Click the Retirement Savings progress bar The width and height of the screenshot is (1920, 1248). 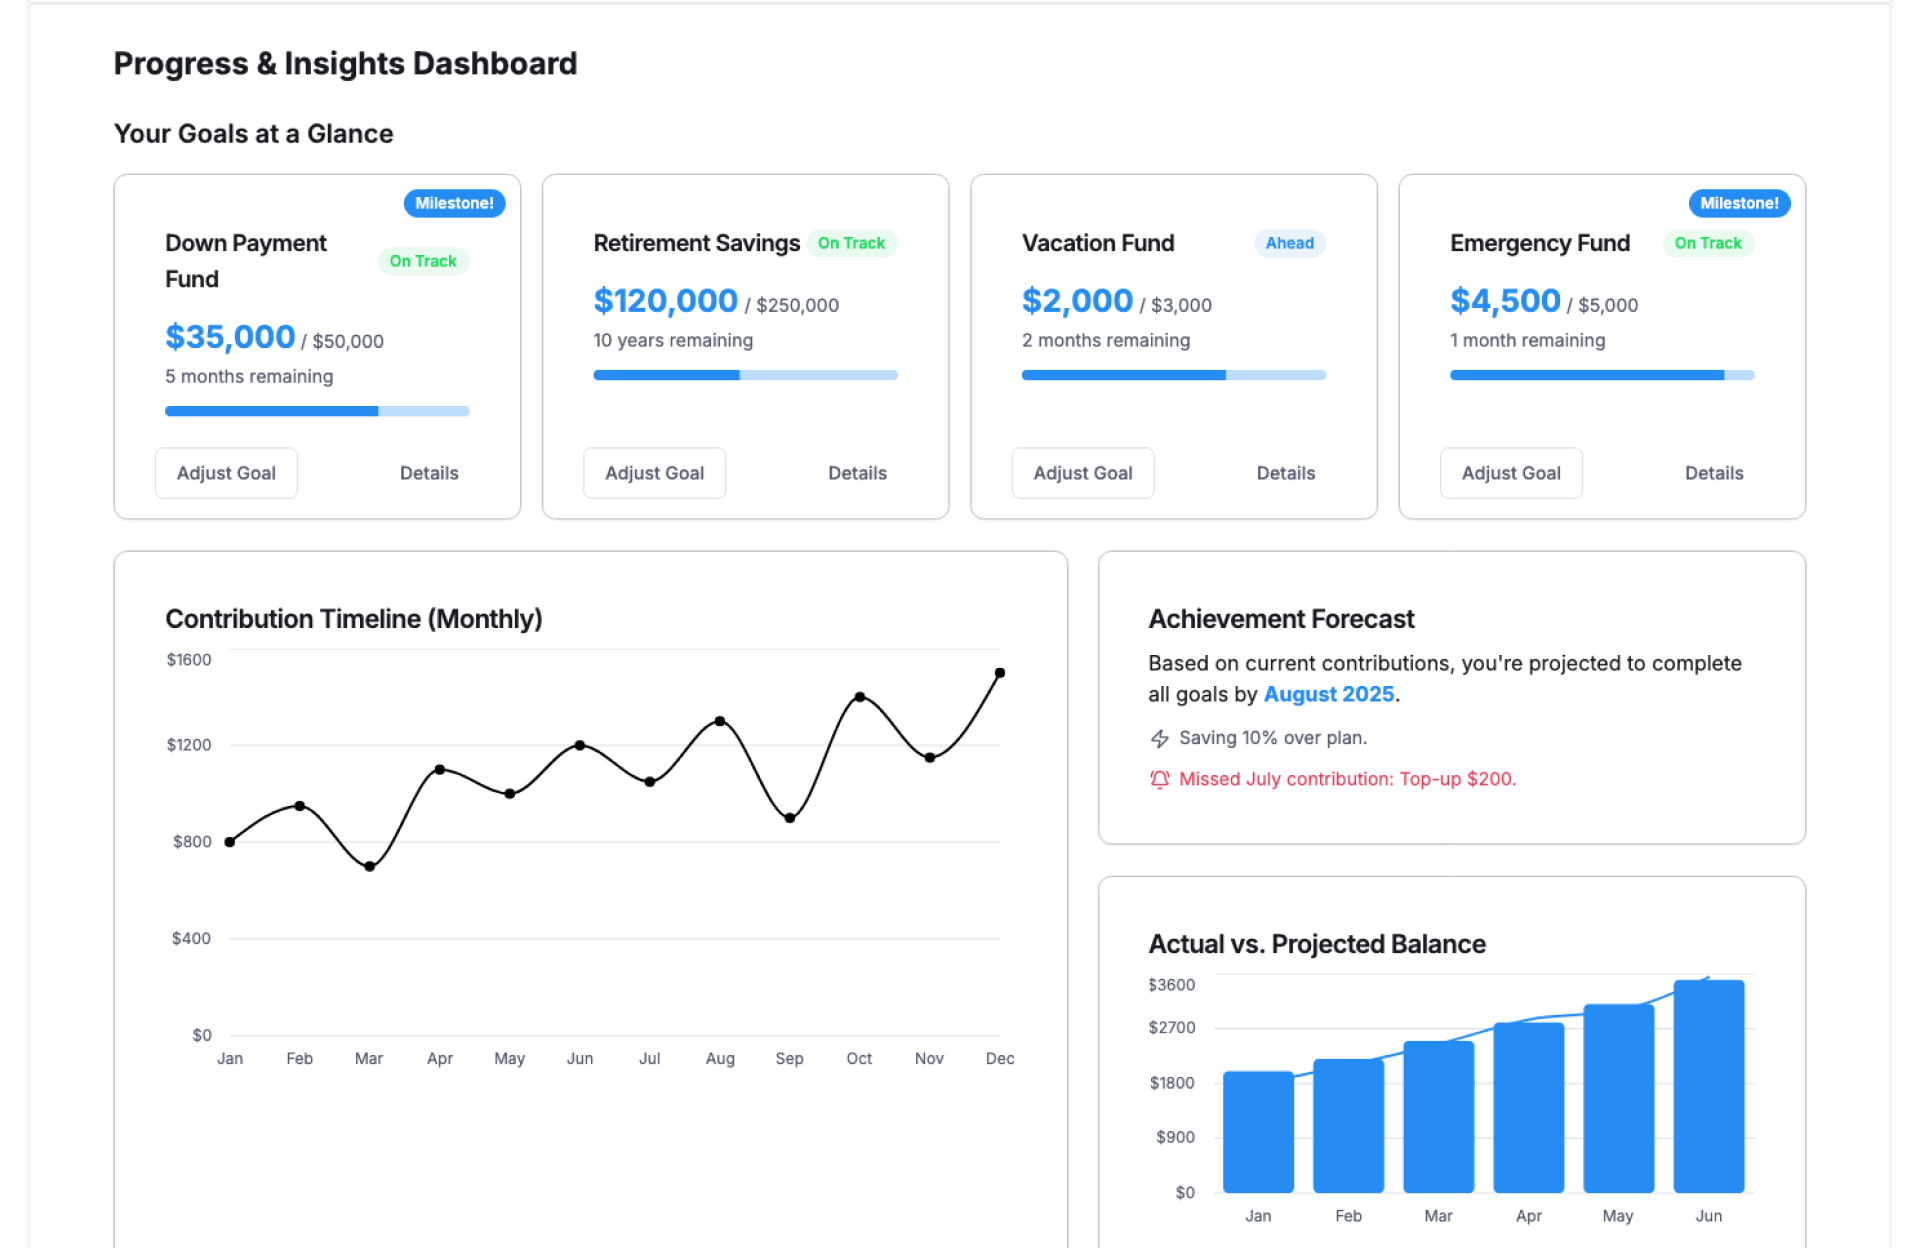pyautogui.click(x=745, y=375)
